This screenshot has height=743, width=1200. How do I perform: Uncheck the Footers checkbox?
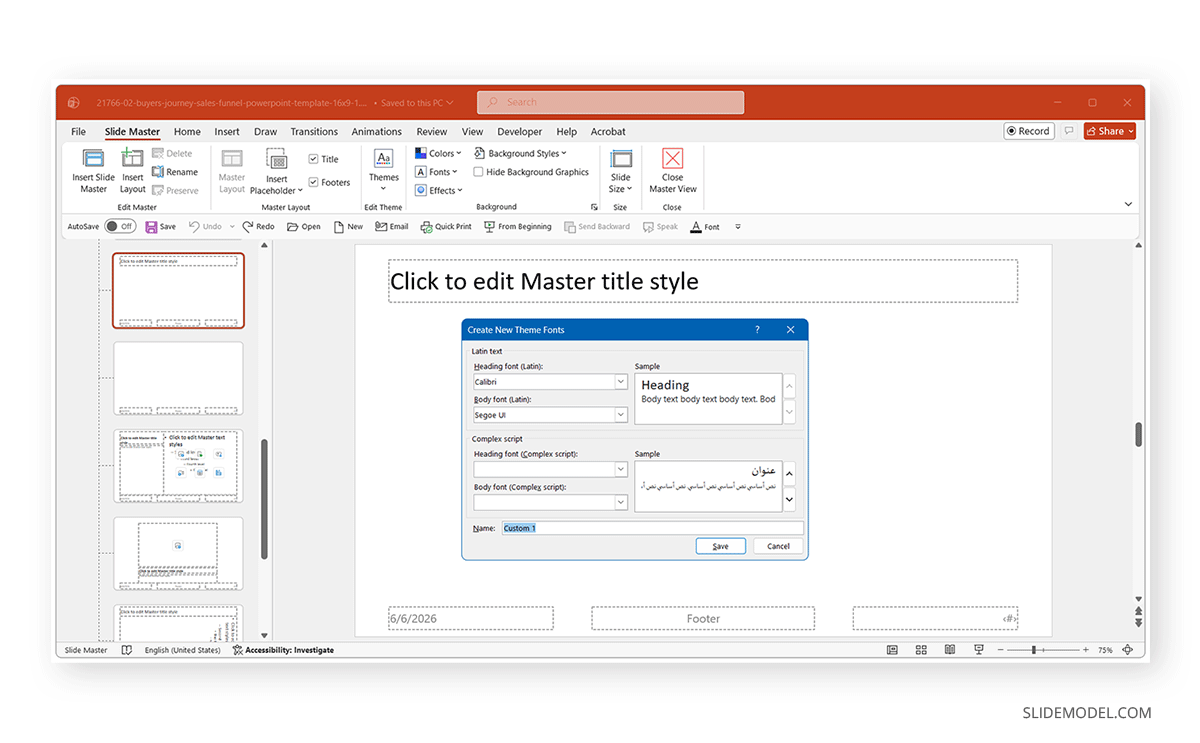pos(313,182)
